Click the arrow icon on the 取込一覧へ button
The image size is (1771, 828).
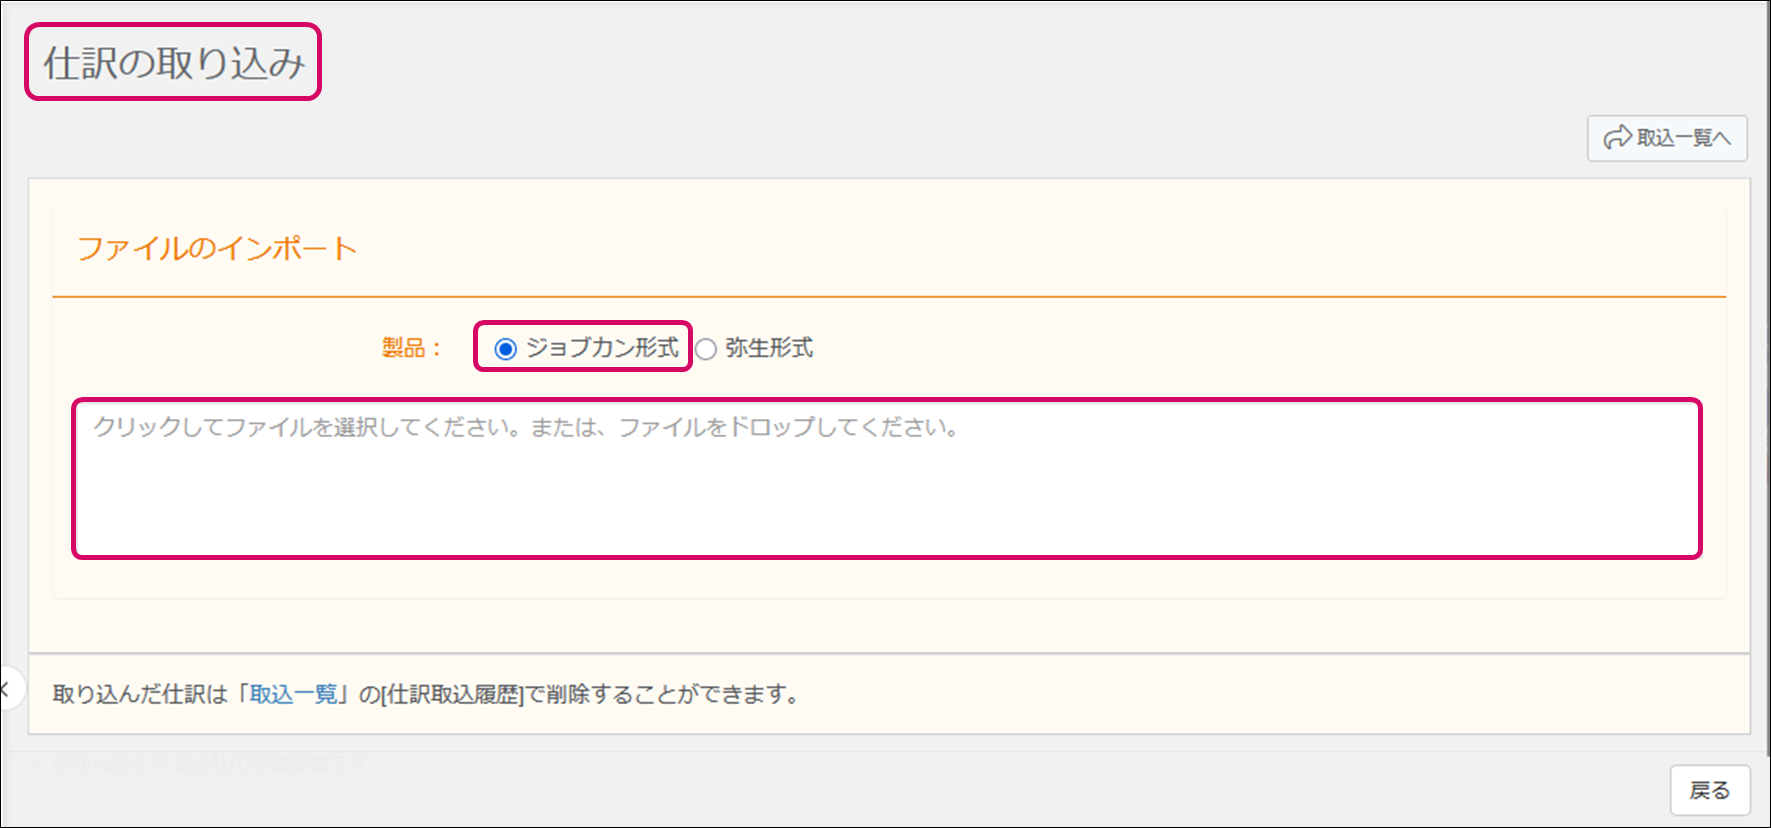[x=1617, y=138]
